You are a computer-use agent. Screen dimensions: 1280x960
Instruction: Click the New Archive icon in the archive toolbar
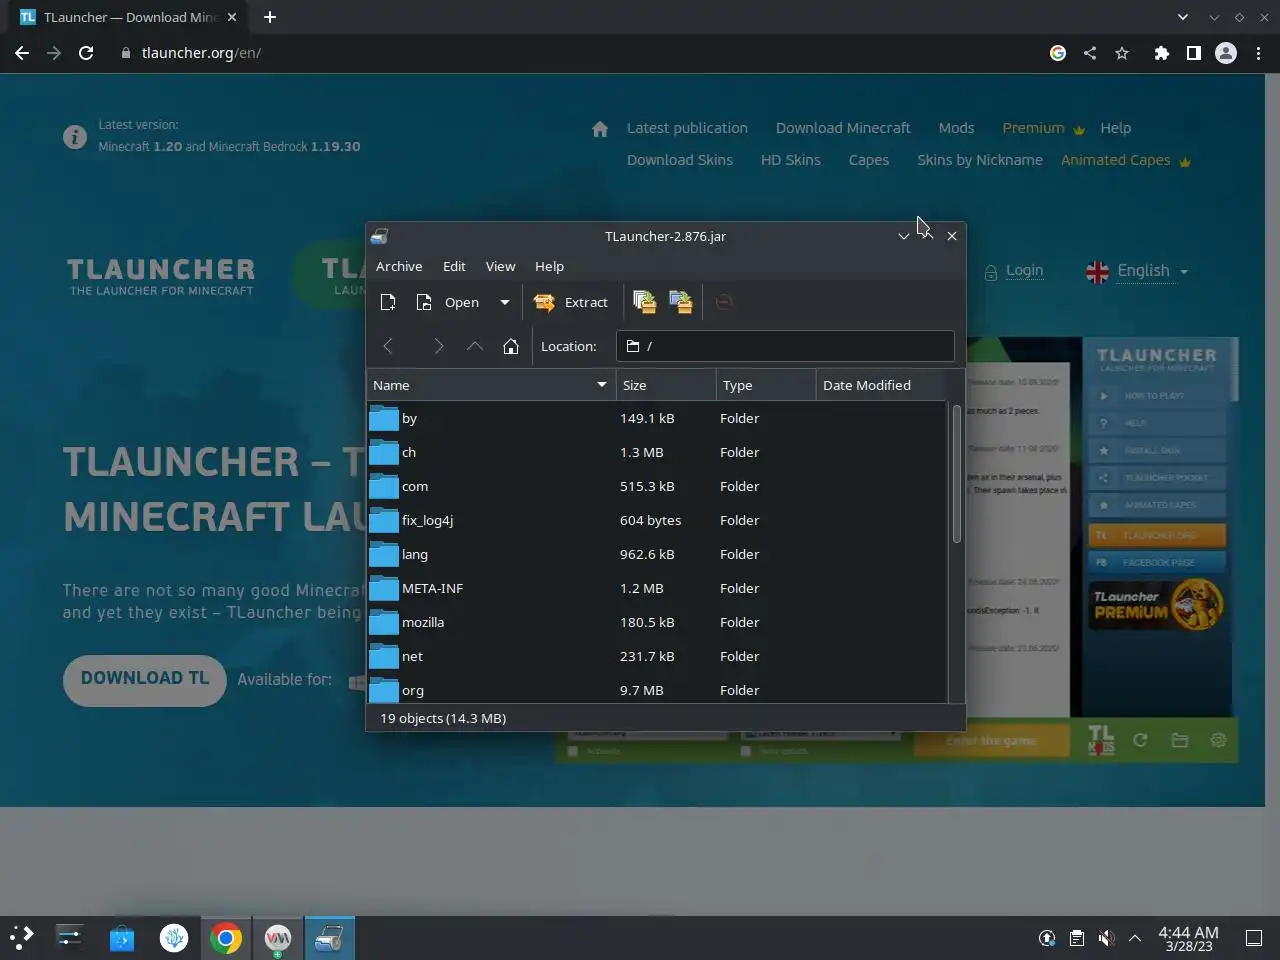pos(388,302)
